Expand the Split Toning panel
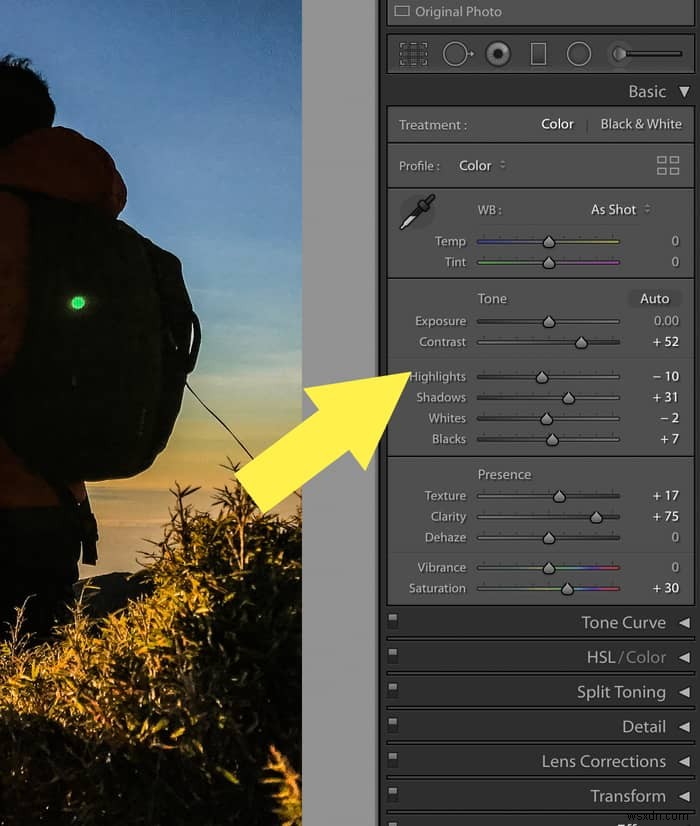This screenshot has width=700, height=826. 684,692
